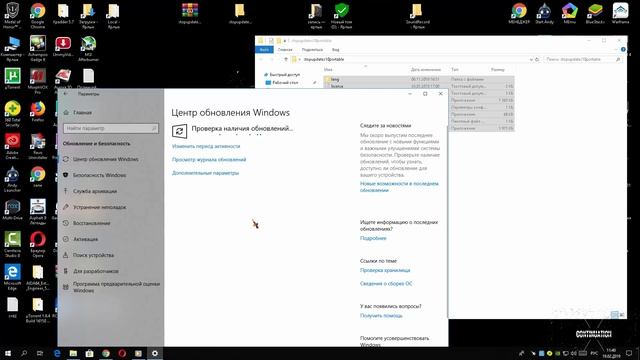Sort by 'Дата изменения' column header
Screen dimensions: 640x360
click(426, 70)
